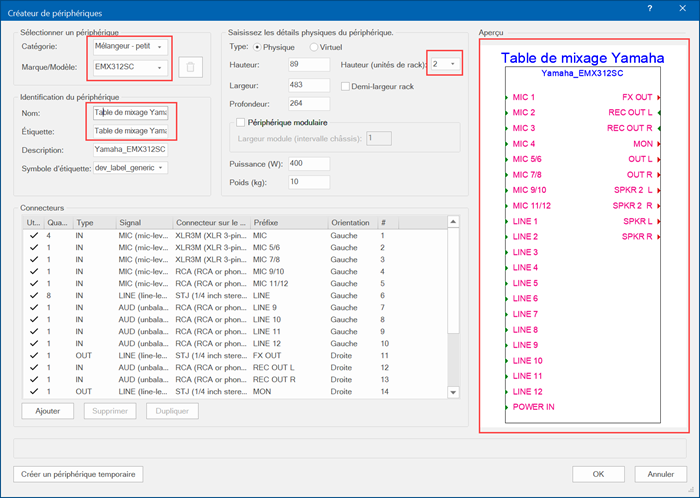Viewport: 700px width, 498px height.
Task: Uncheck the REC OUT L row checkmark
Action: tap(34, 367)
